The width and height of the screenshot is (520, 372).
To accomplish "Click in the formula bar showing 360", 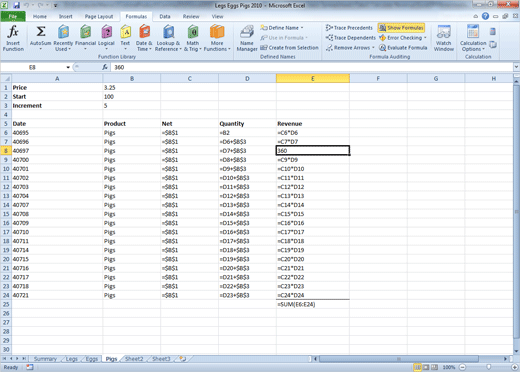I will (x=312, y=67).
